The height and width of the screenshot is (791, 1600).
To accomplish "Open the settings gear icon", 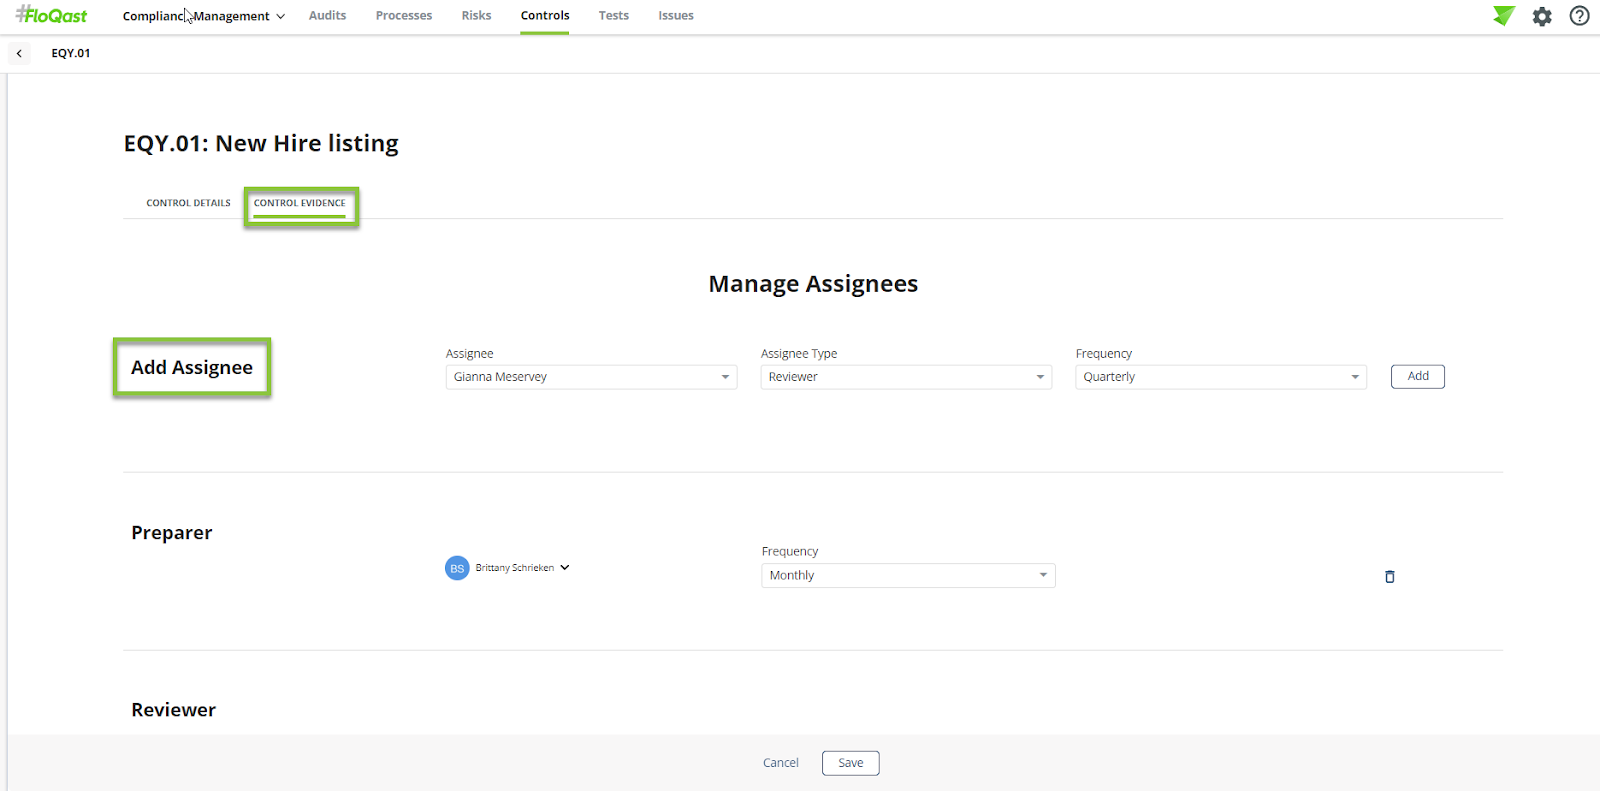I will pos(1542,16).
